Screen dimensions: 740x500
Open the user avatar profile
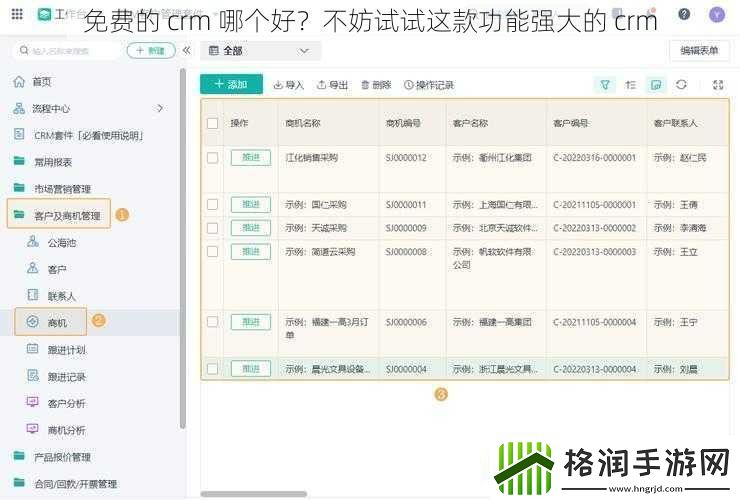[x=717, y=15]
